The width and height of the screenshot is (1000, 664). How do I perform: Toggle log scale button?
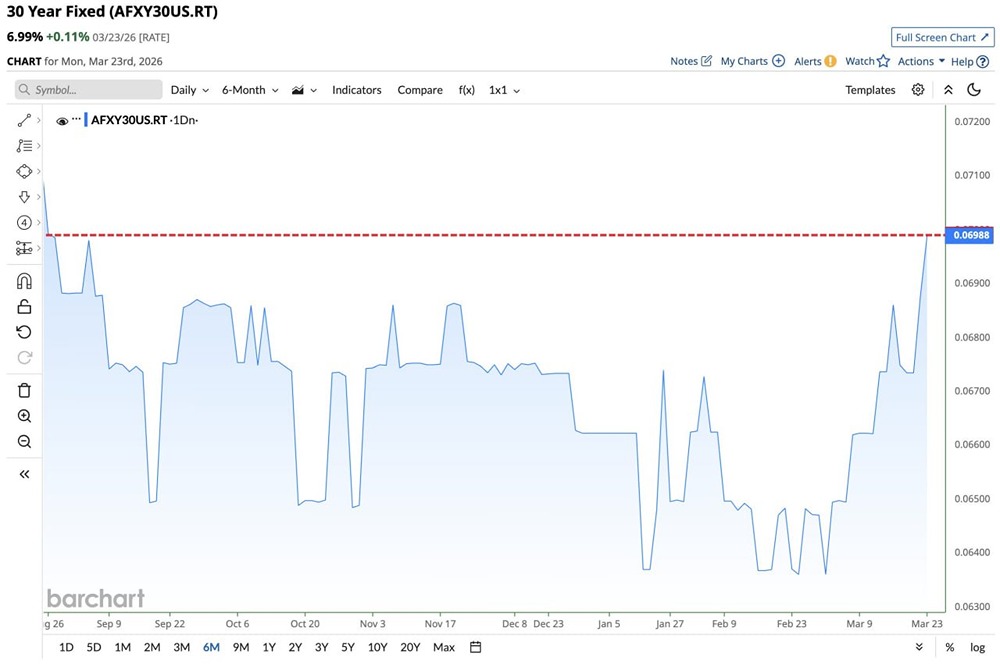[x=978, y=647]
